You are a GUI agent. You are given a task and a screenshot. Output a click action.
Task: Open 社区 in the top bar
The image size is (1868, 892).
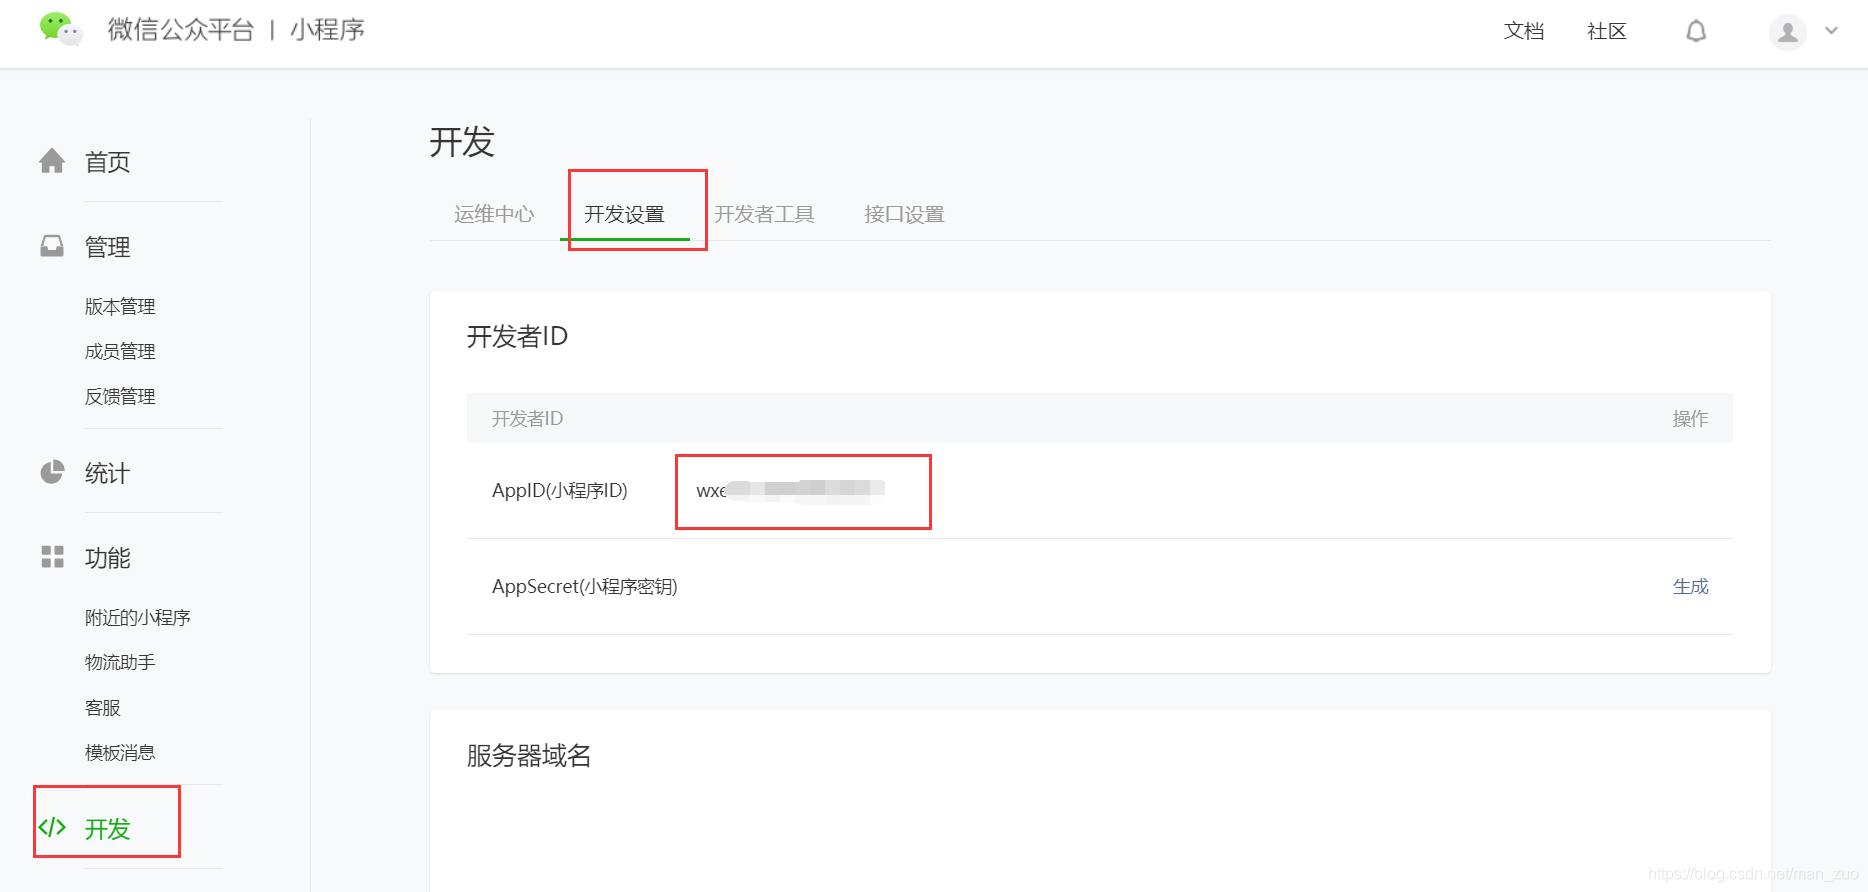tap(1607, 31)
